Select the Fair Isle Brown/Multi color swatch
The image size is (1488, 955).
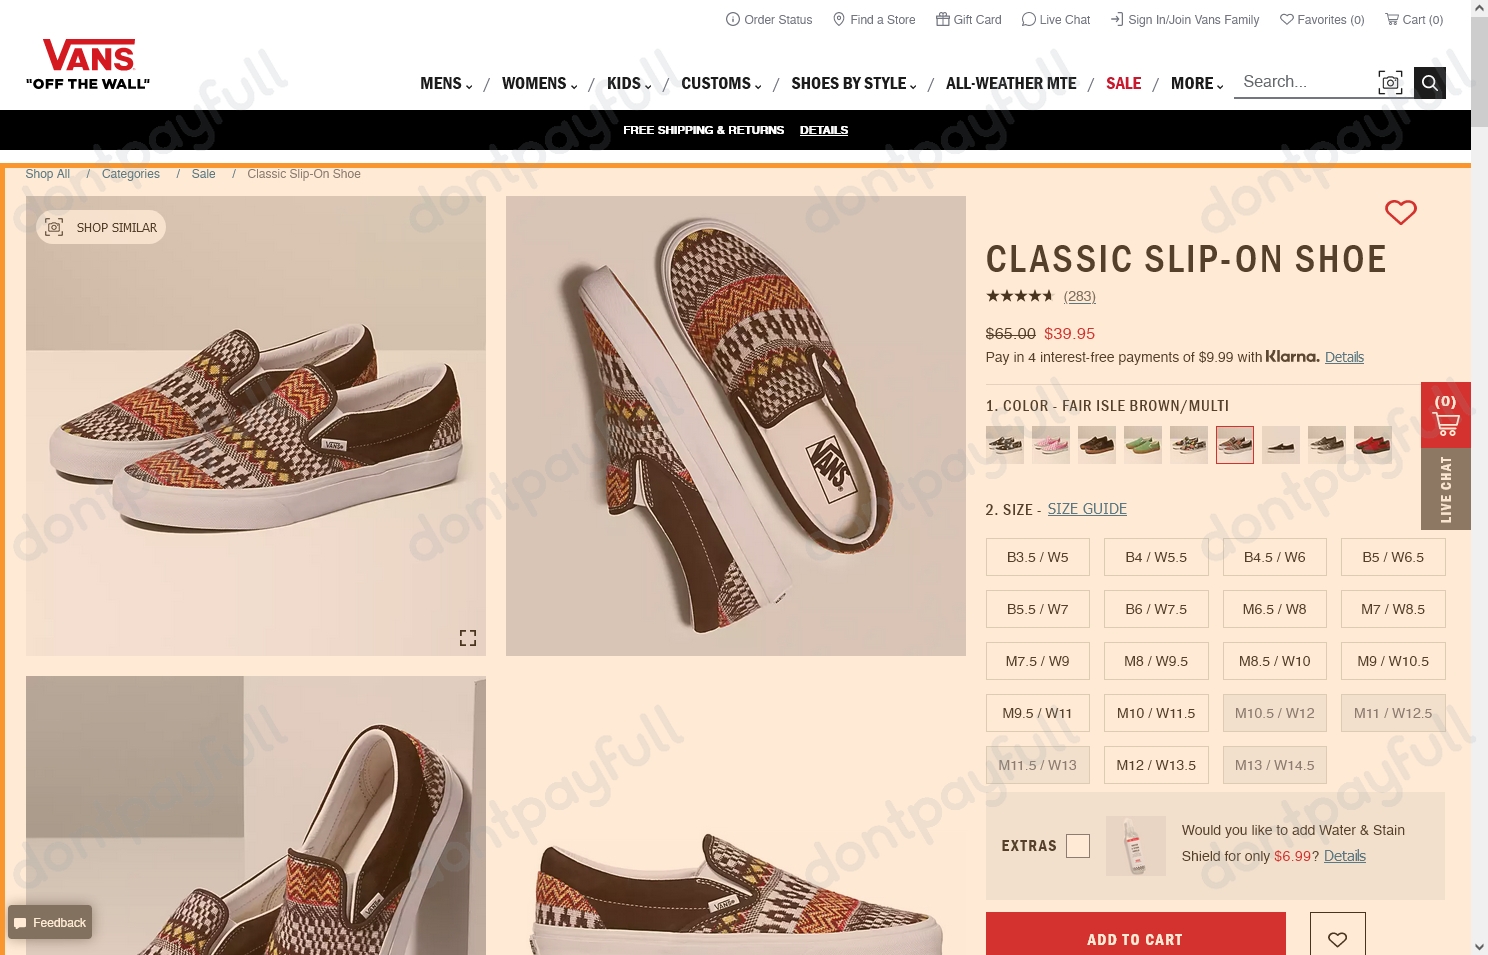pos(1234,444)
